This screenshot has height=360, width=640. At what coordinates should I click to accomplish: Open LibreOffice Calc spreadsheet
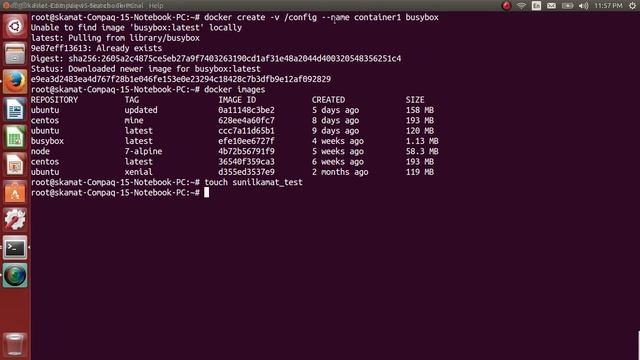pyautogui.click(x=15, y=137)
